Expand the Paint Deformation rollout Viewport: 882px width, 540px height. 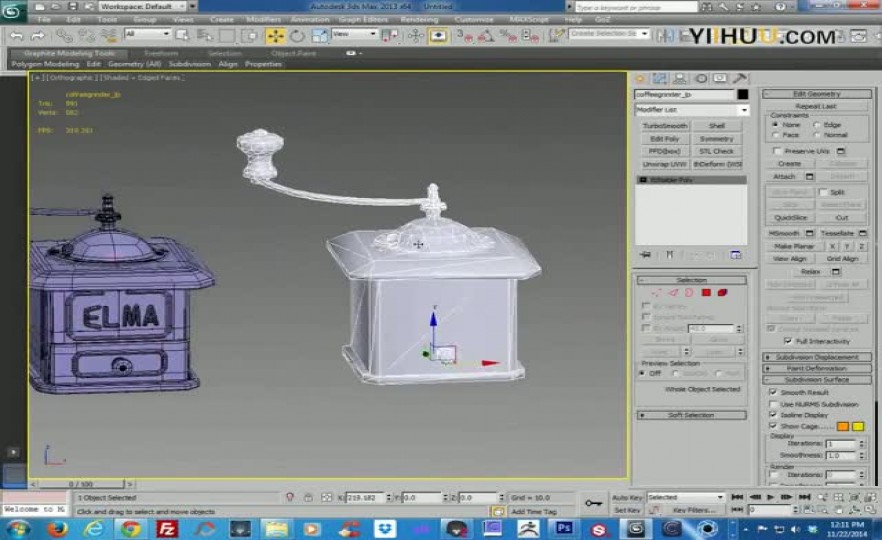coord(817,368)
